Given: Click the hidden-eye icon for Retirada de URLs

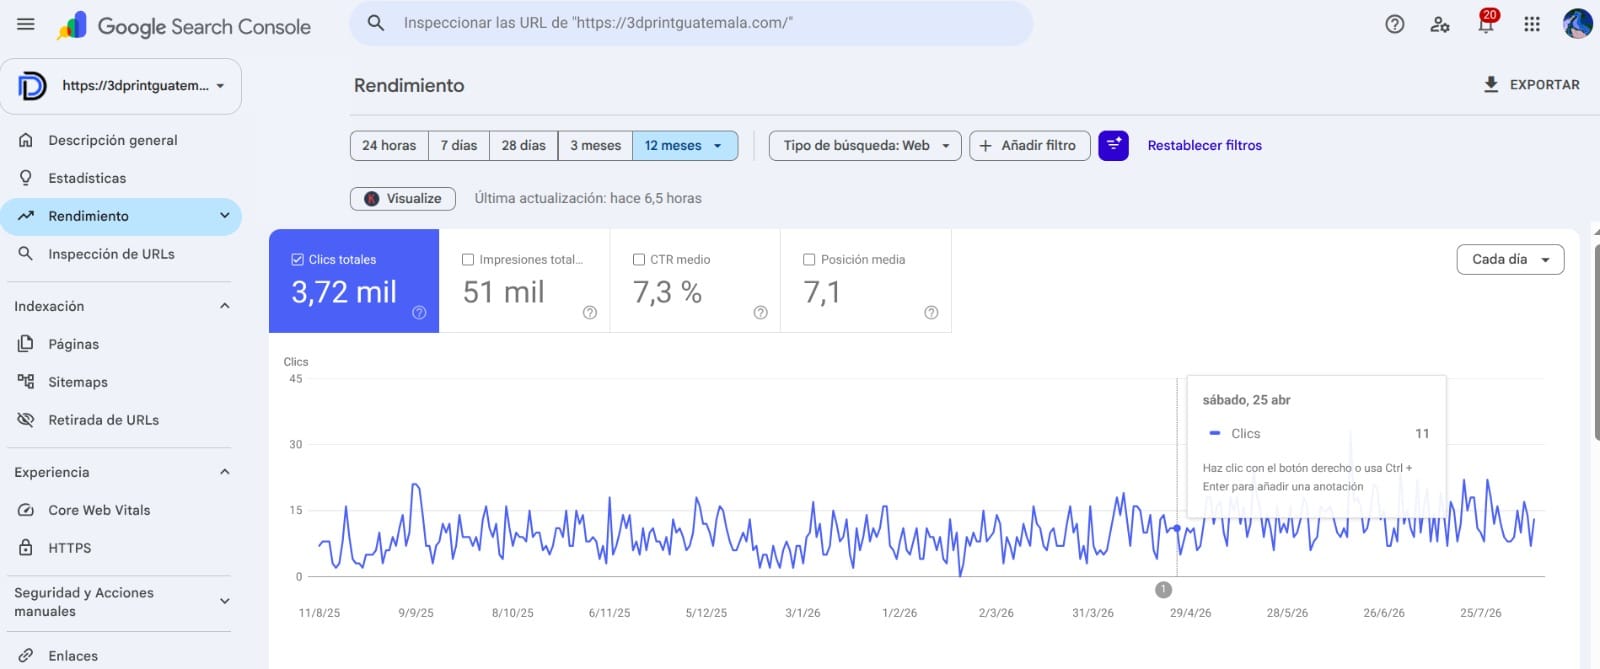Looking at the screenshot, I should [x=26, y=420].
